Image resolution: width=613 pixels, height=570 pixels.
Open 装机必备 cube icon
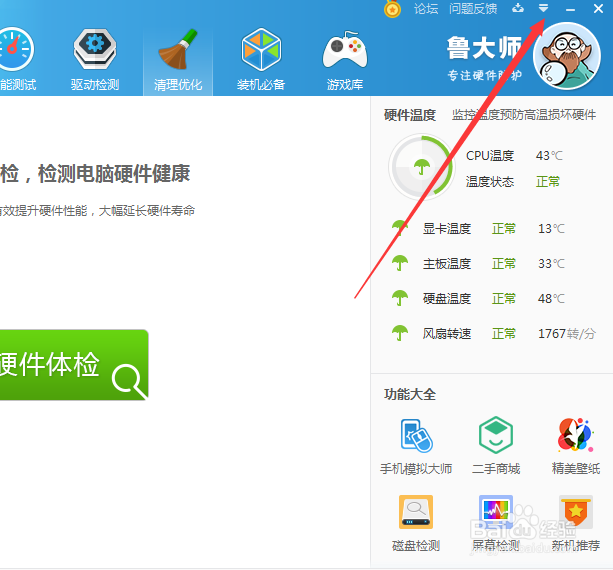tap(261, 49)
